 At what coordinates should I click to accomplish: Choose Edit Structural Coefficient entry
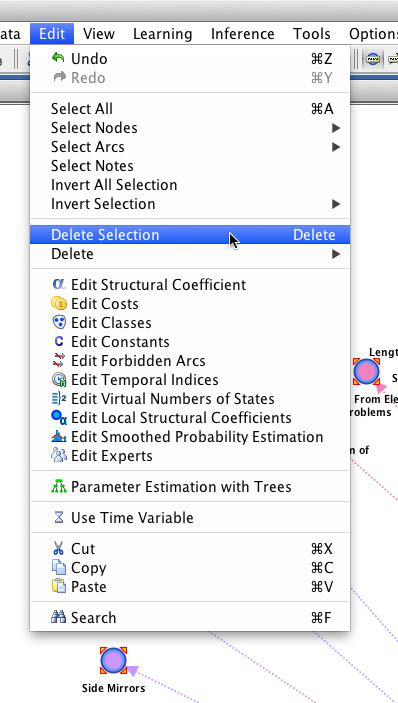(190, 285)
